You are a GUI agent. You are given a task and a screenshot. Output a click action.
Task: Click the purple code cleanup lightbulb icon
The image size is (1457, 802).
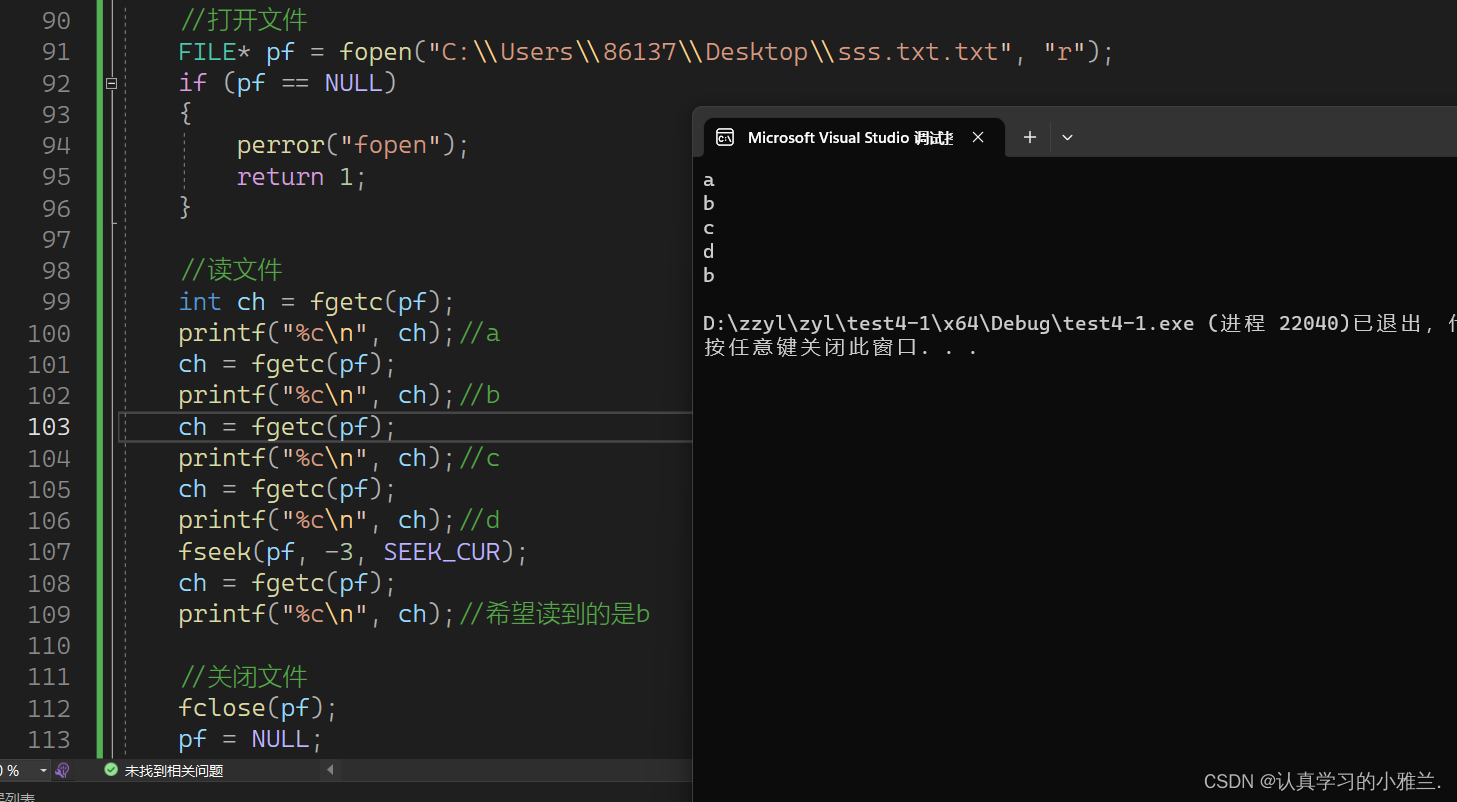(x=63, y=770)
